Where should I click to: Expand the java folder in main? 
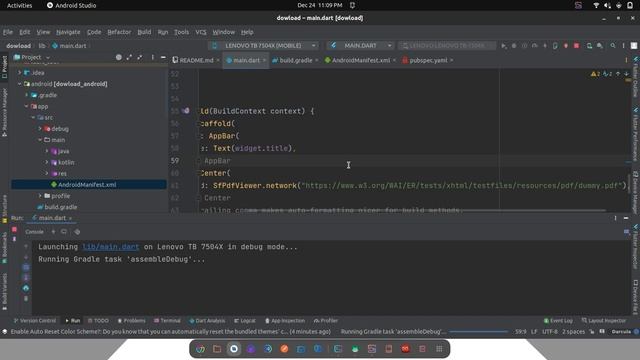point(47,151)
